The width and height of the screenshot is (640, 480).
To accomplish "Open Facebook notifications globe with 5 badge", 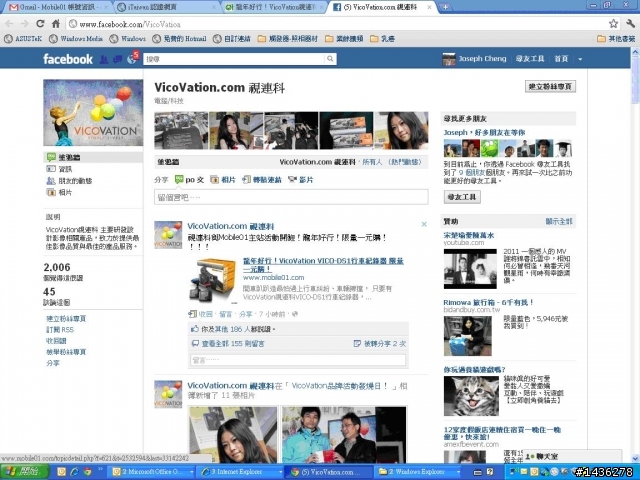I will tap(132, 59).
